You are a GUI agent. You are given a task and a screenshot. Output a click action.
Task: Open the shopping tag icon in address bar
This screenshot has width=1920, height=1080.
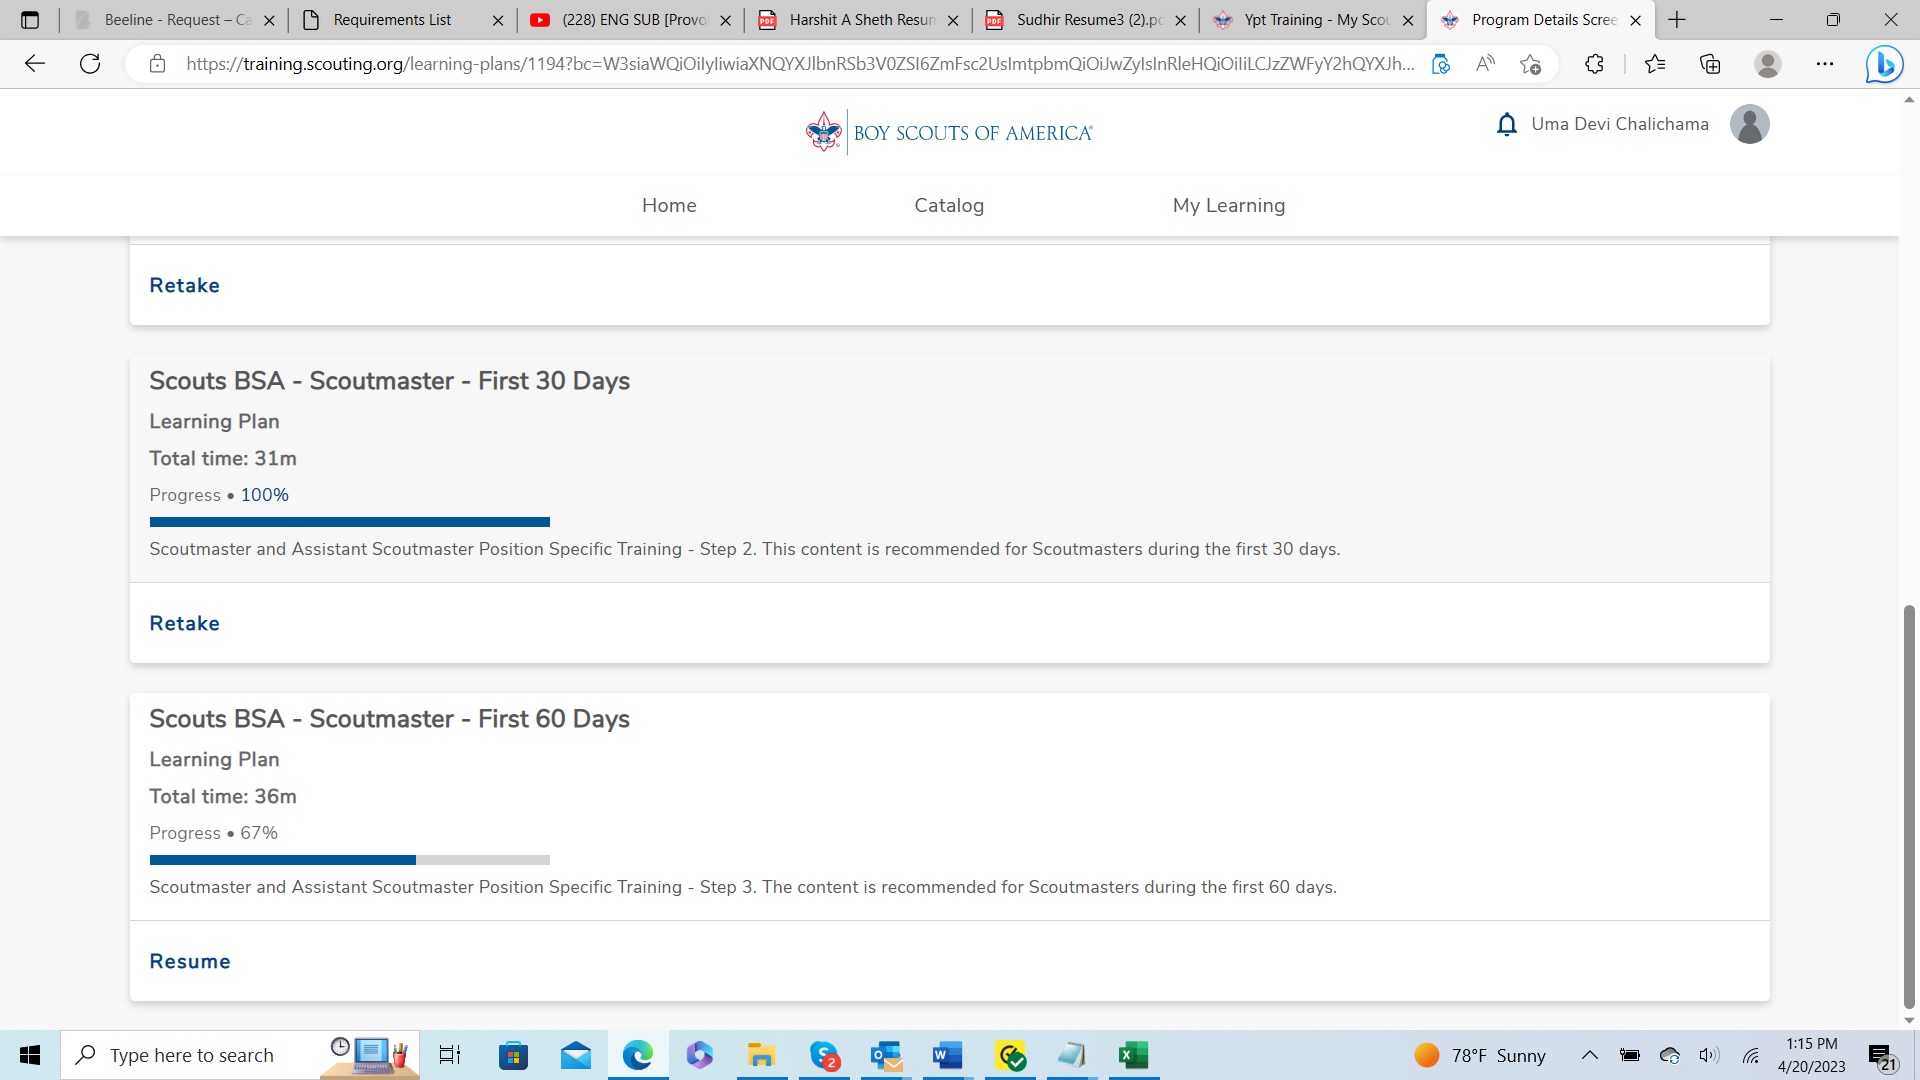coord(1441,64)
